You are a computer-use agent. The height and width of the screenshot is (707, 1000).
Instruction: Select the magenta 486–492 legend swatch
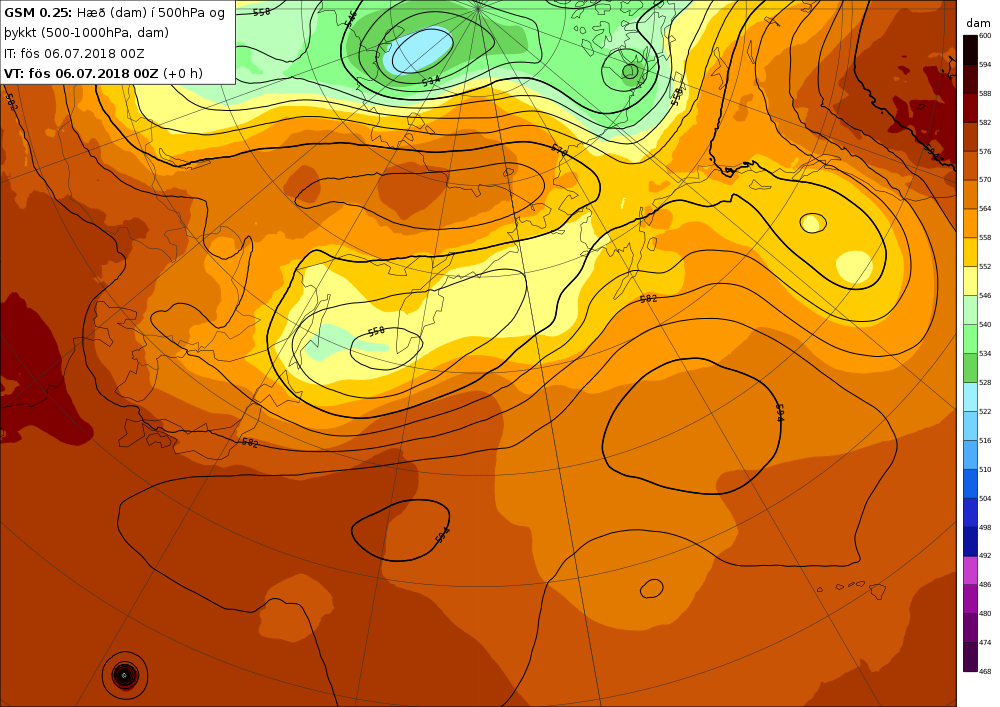click(970, 571)
